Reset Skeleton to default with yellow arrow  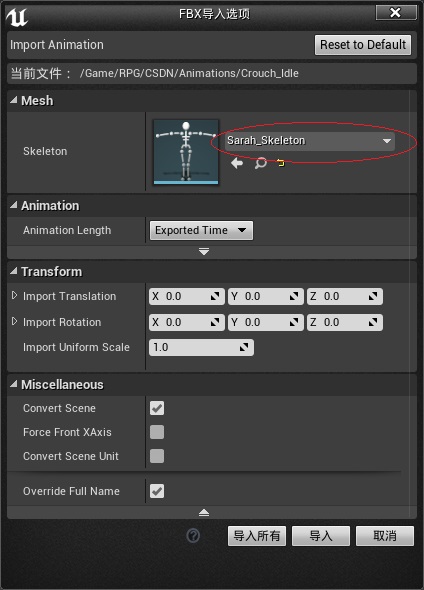(x=280, y=163)
